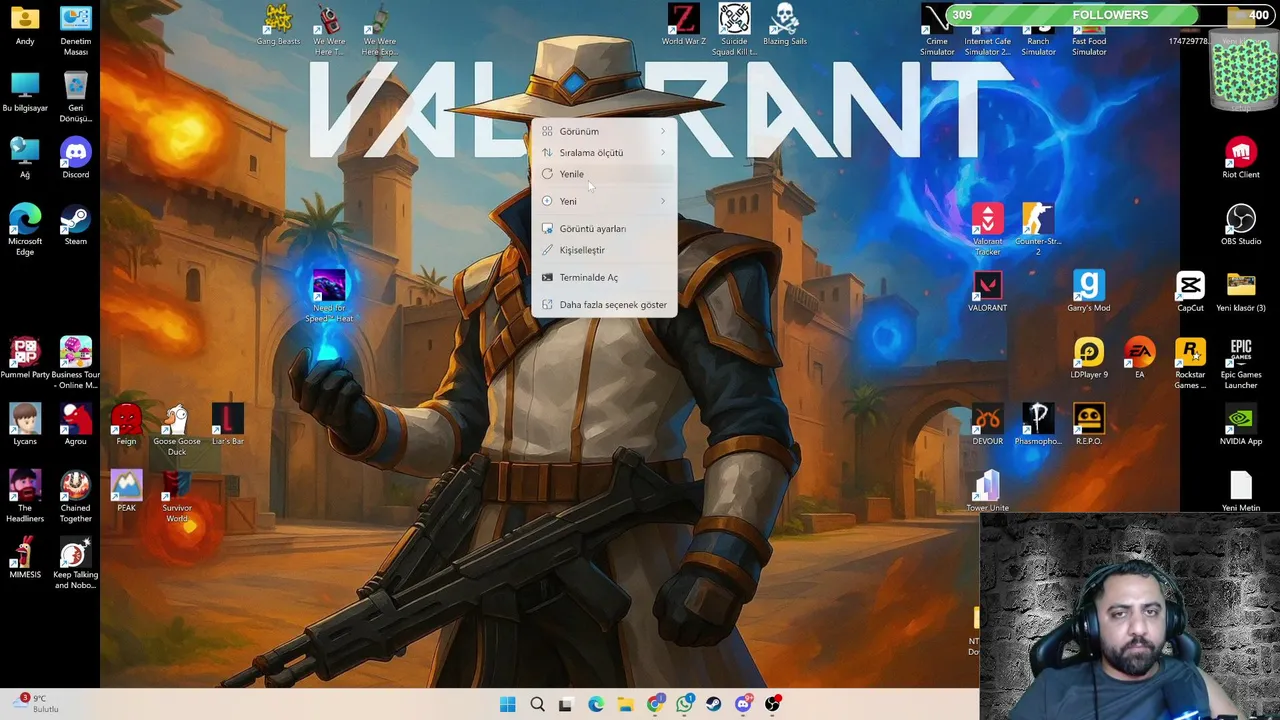Open taskbar Search magnifier

click(x=537, y=704)
